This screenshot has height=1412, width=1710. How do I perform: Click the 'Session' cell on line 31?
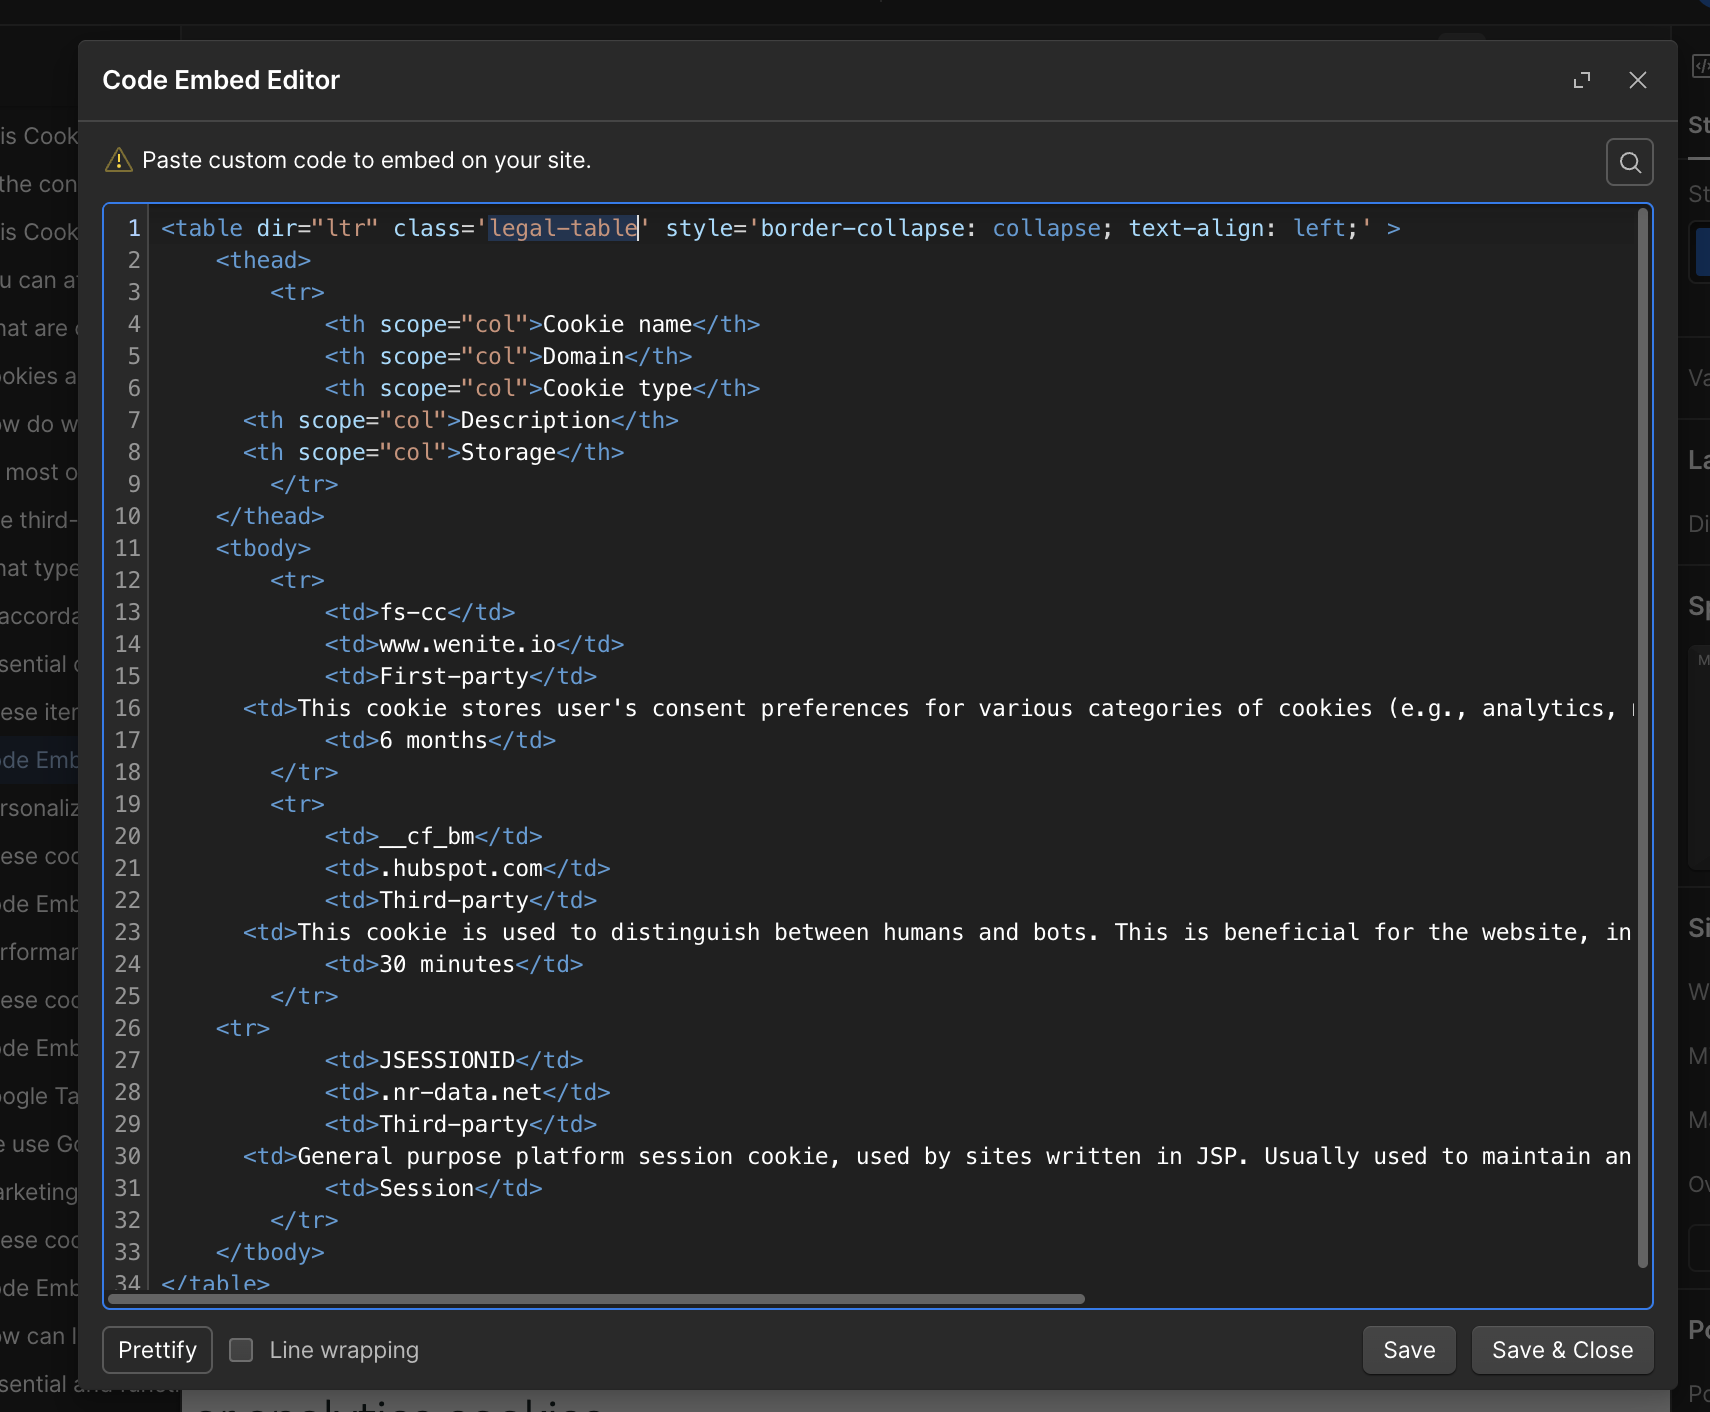pyautogui.click(x=426, y=1188)
